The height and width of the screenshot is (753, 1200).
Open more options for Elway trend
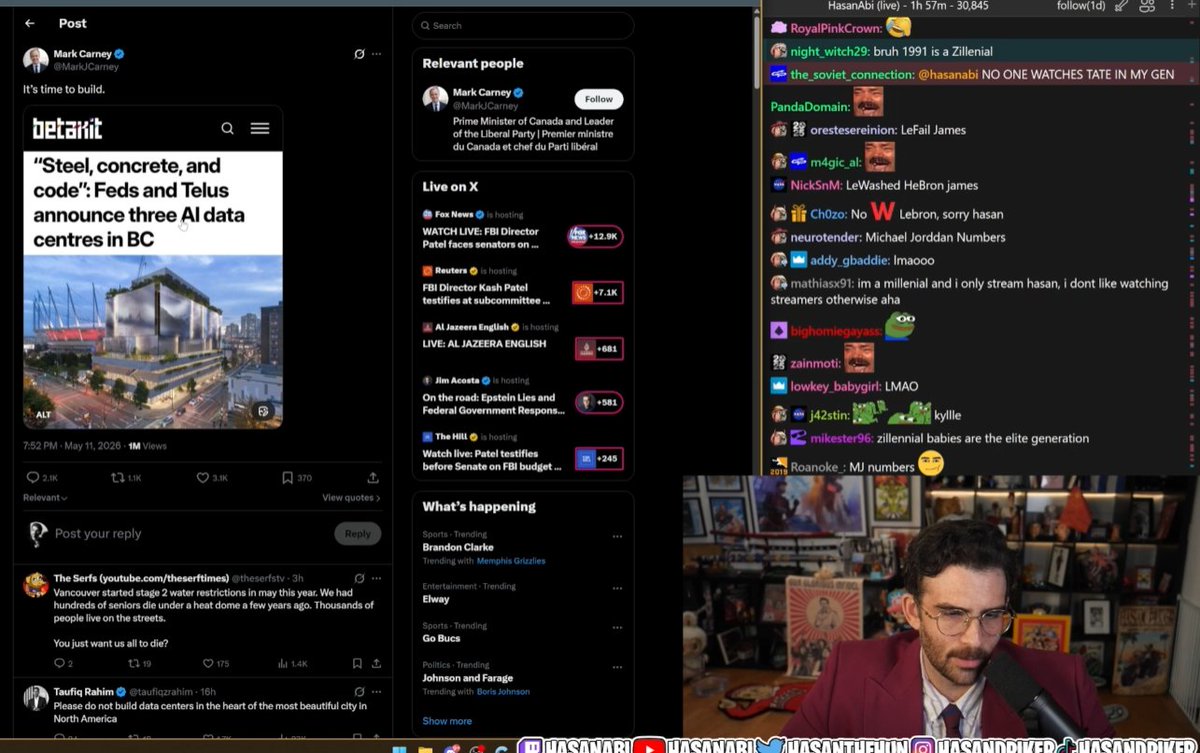click(x=617, y=587)
